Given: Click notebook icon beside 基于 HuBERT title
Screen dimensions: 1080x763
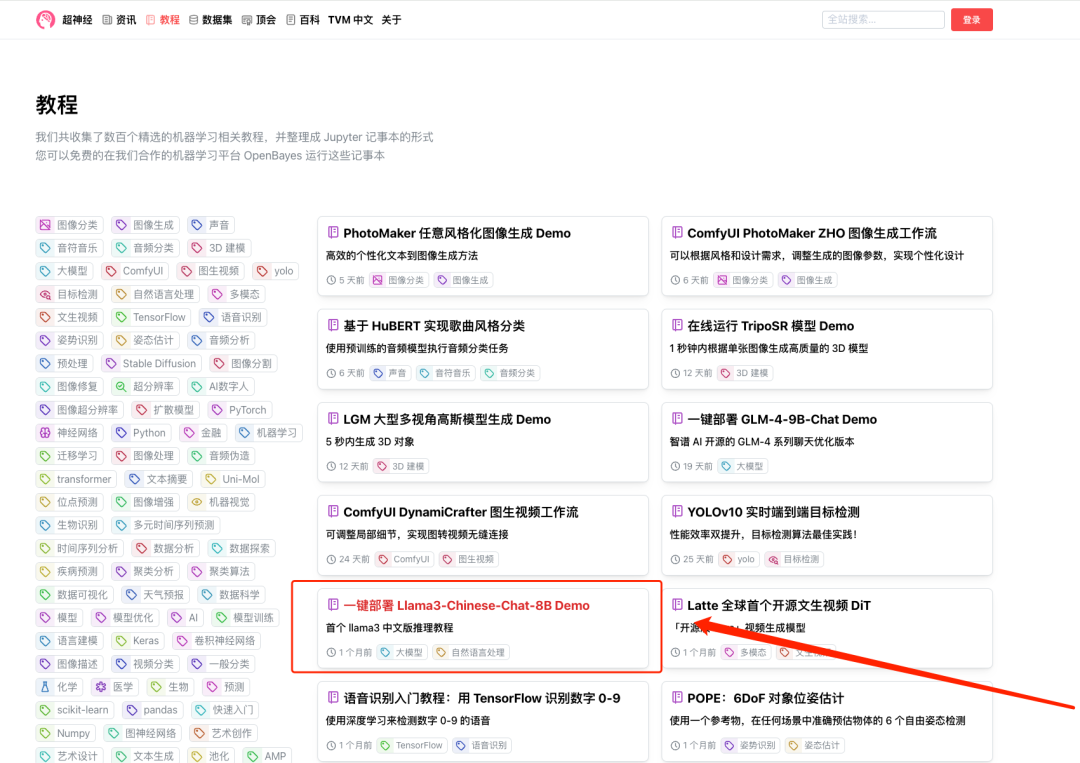Looking at the screenshot, I should coord(333,325).
